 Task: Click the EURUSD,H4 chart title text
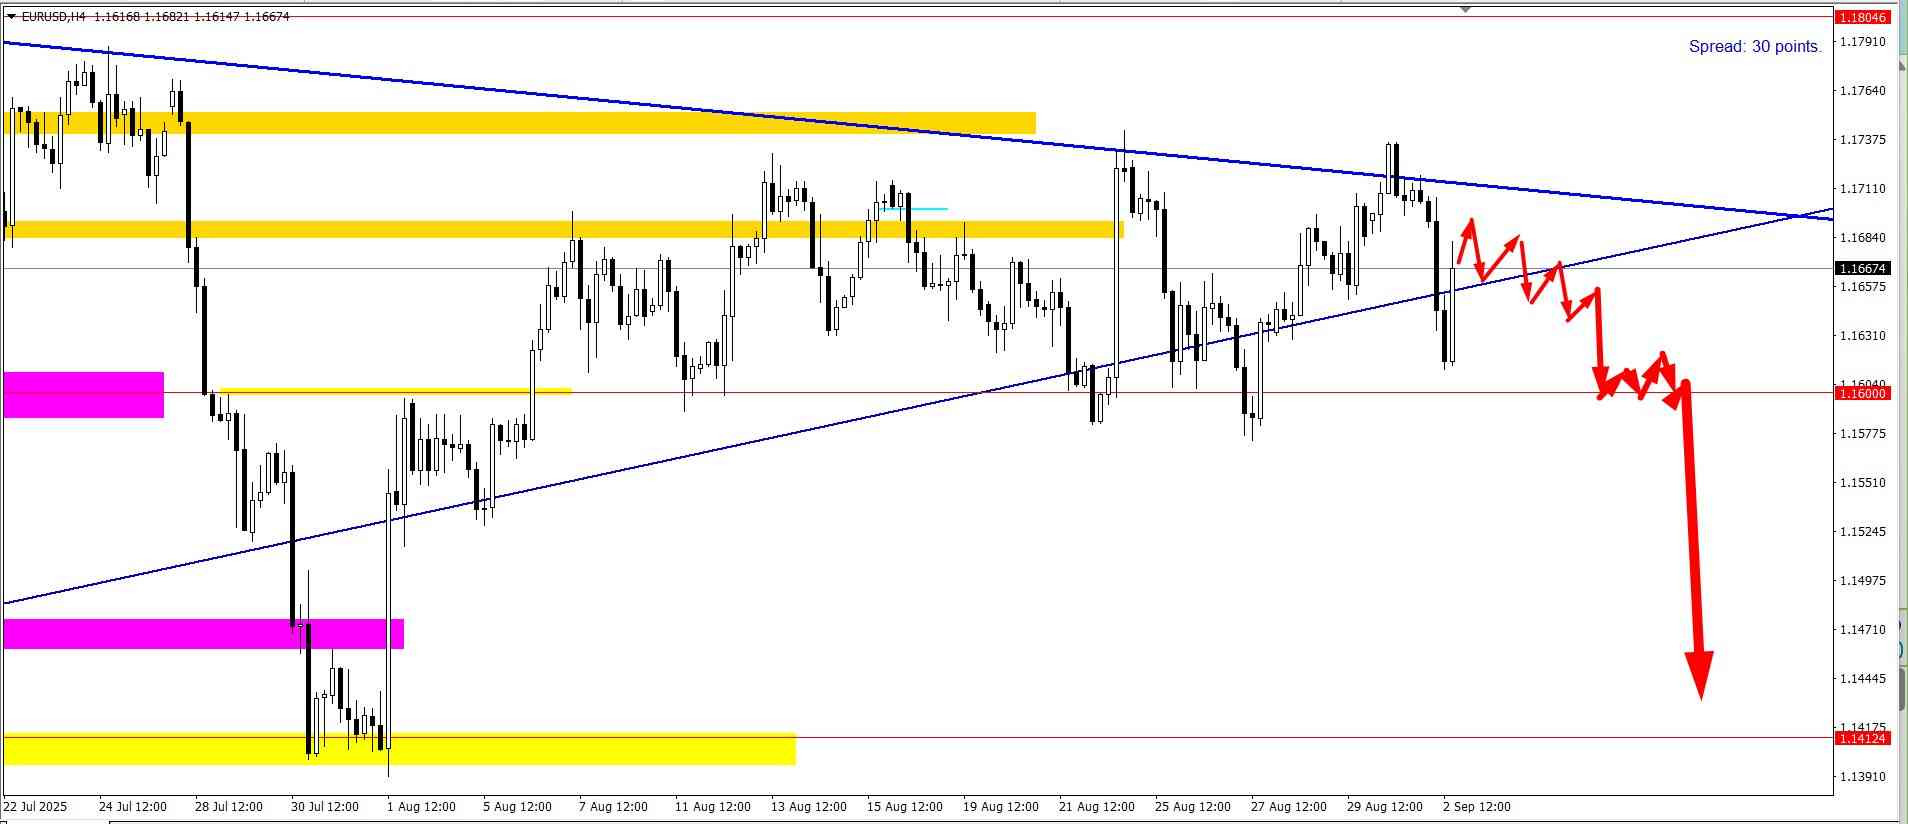point(53,16)
